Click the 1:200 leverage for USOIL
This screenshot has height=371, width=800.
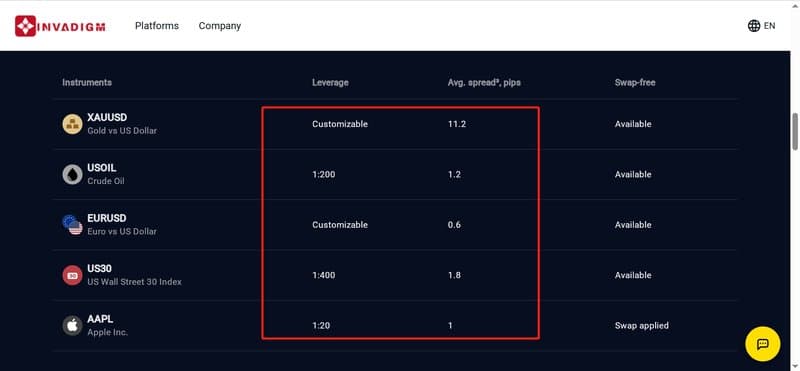coord(323,175)
